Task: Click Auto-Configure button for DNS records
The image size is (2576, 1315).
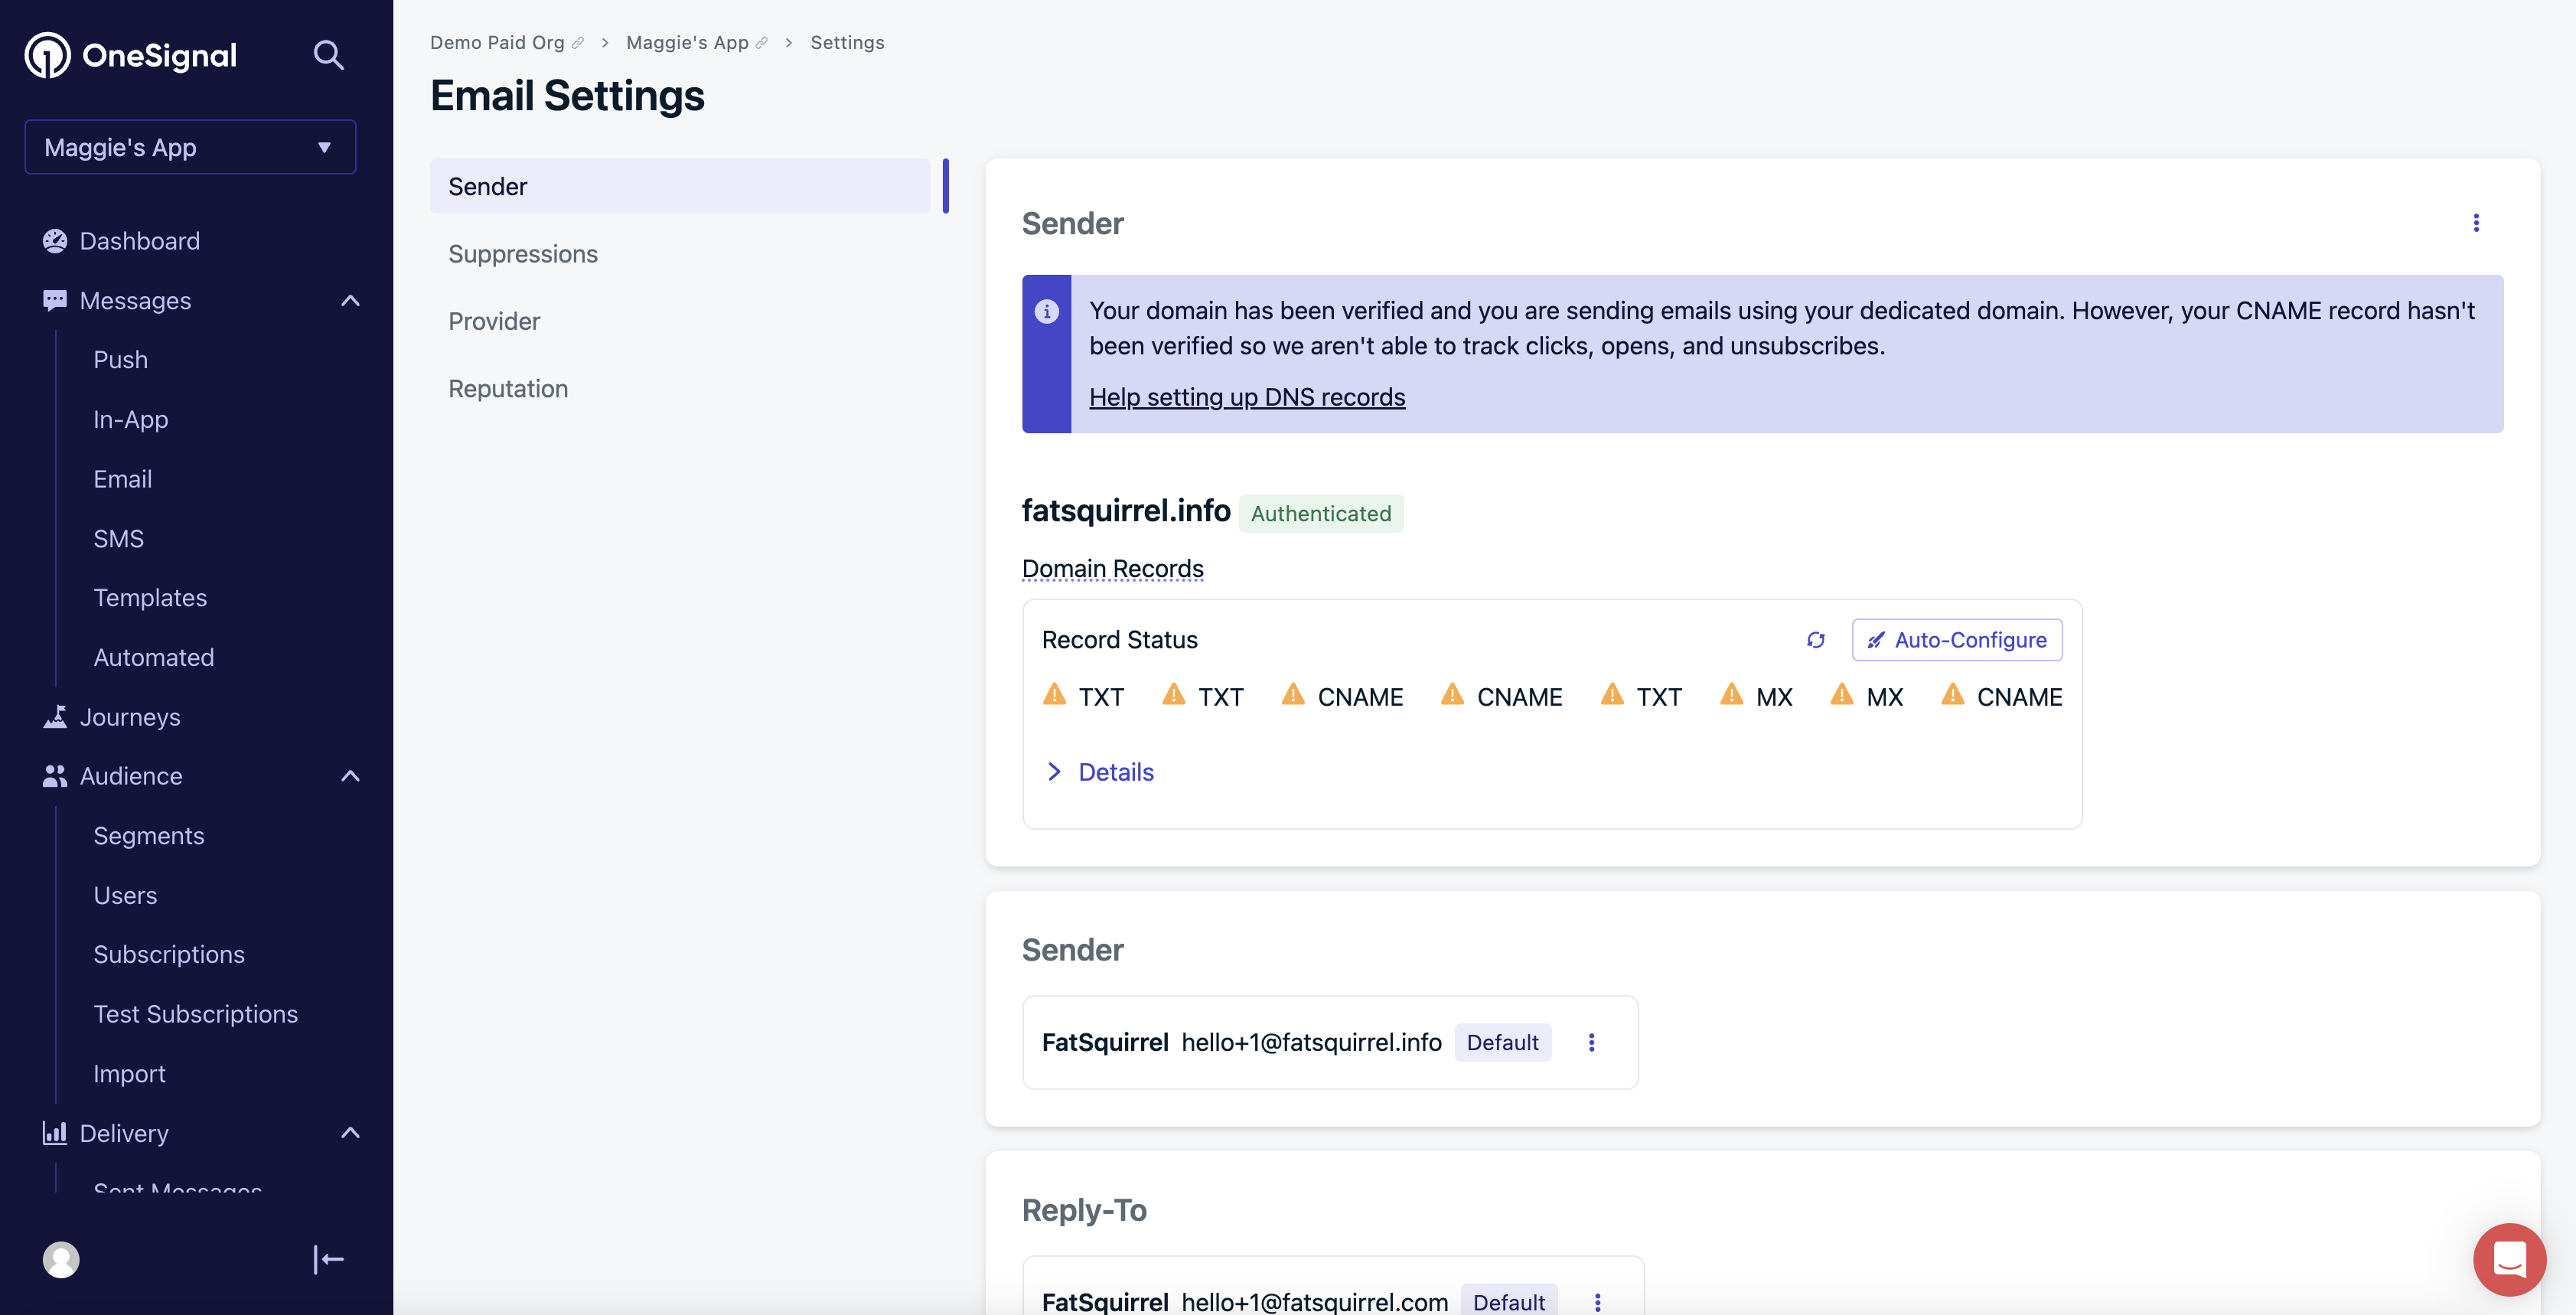Action: (1956, 639)
